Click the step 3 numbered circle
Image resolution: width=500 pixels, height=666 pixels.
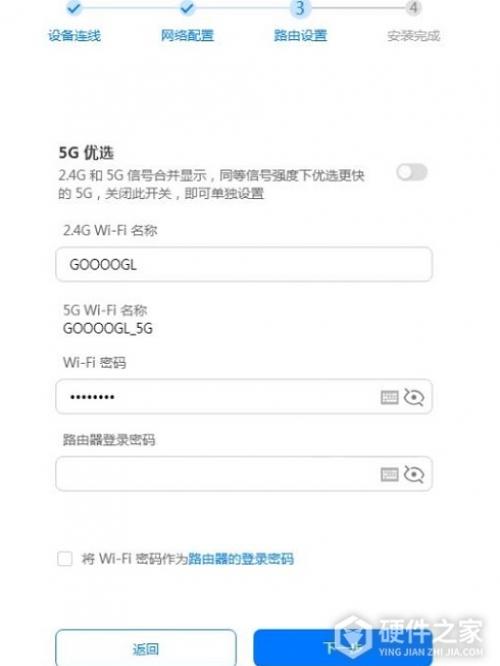pyautogui.click(x=300, y=8)
